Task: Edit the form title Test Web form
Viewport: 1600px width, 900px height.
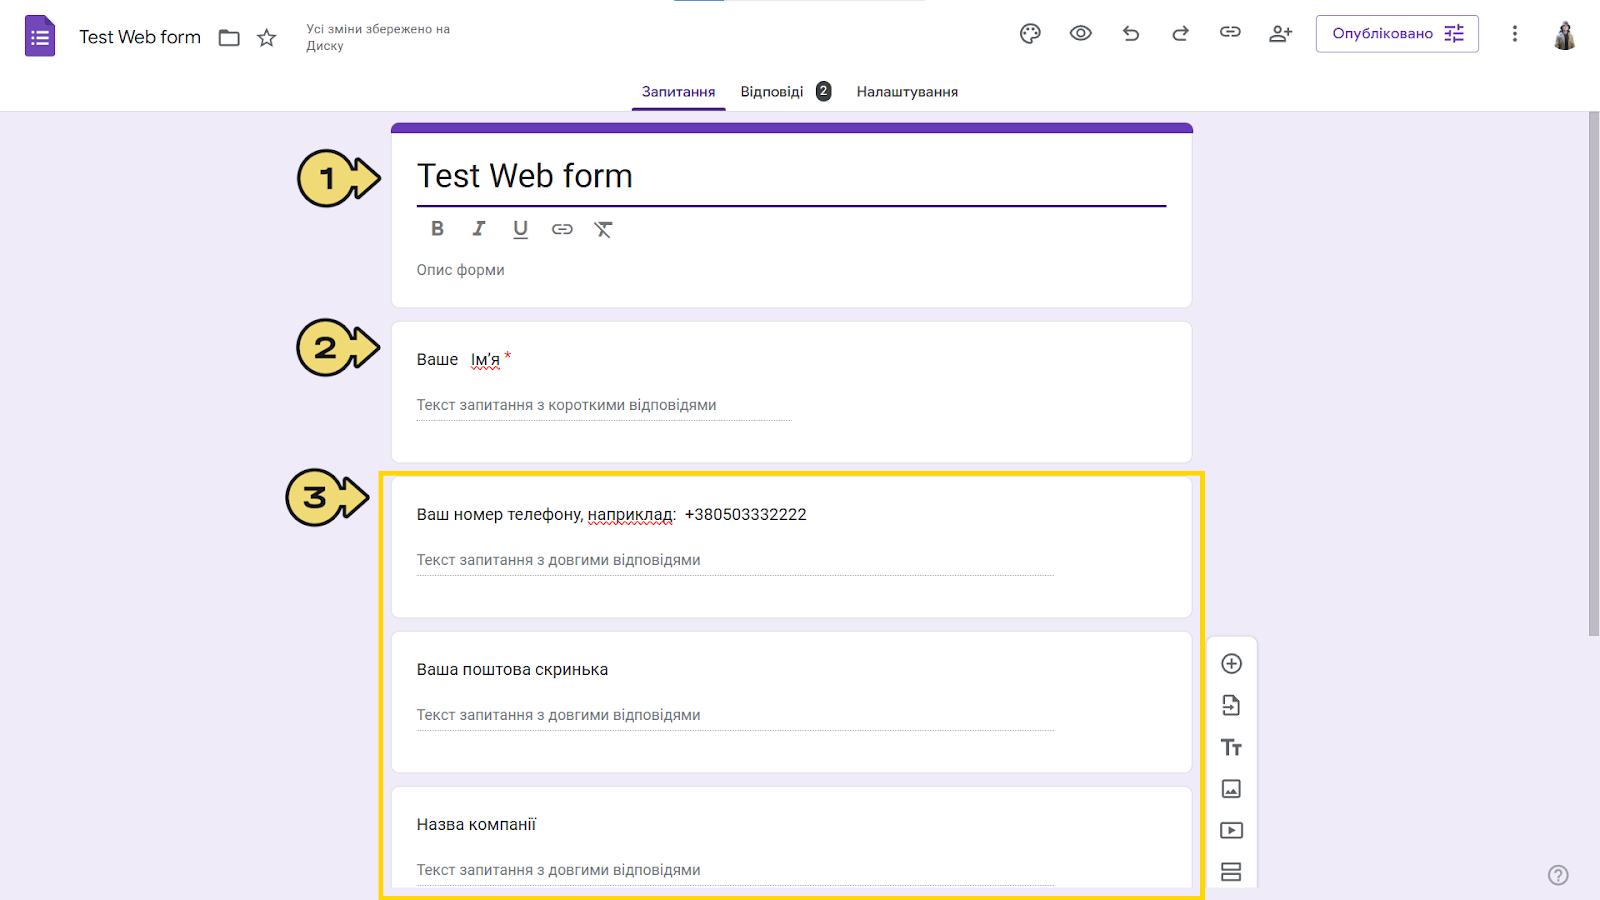Action: [791, 176]
